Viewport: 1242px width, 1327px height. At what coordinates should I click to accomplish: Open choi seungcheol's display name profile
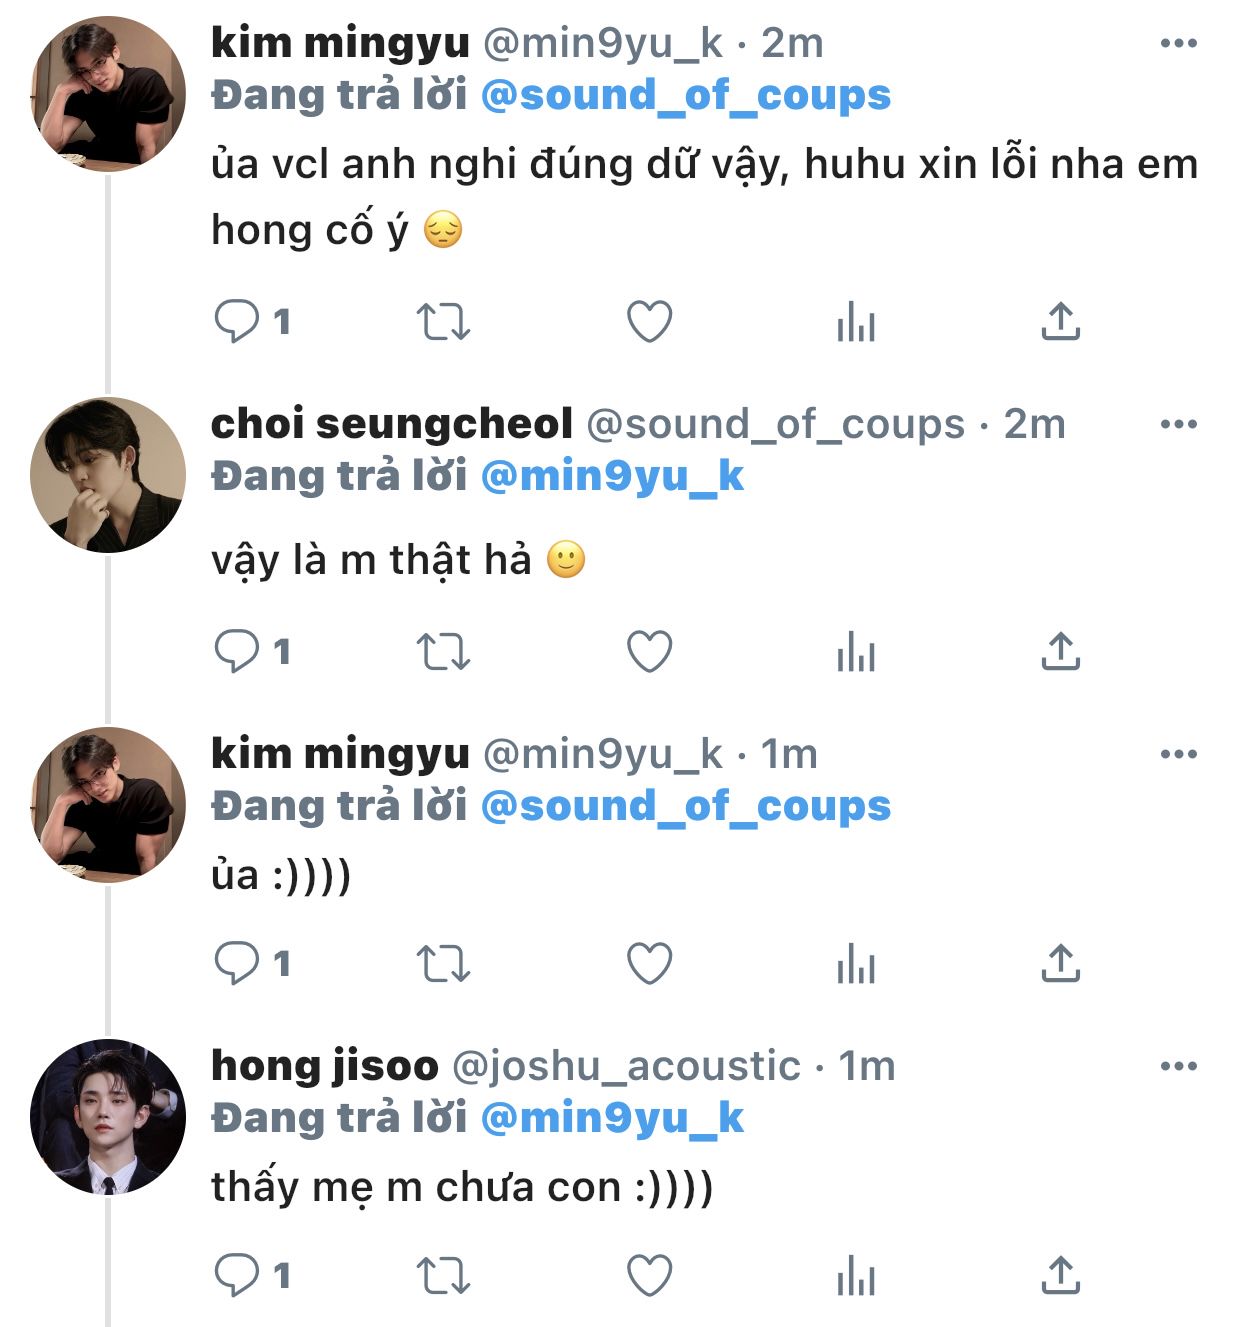coord(391,424)
